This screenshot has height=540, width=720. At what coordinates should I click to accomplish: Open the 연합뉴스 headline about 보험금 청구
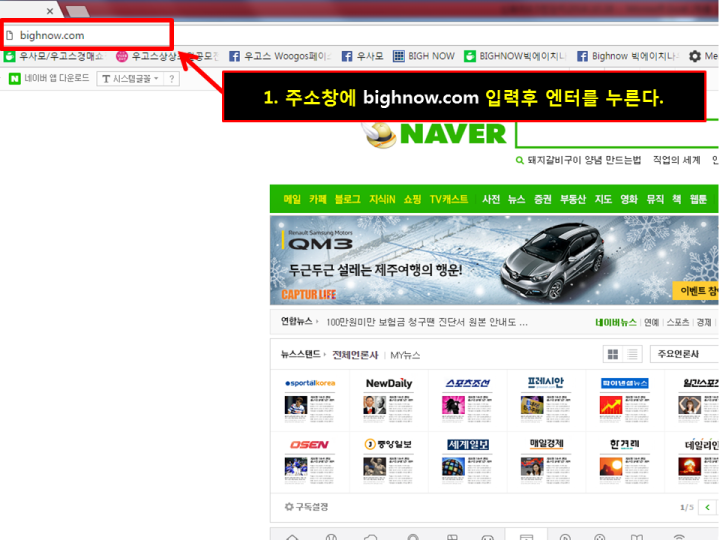427,322
